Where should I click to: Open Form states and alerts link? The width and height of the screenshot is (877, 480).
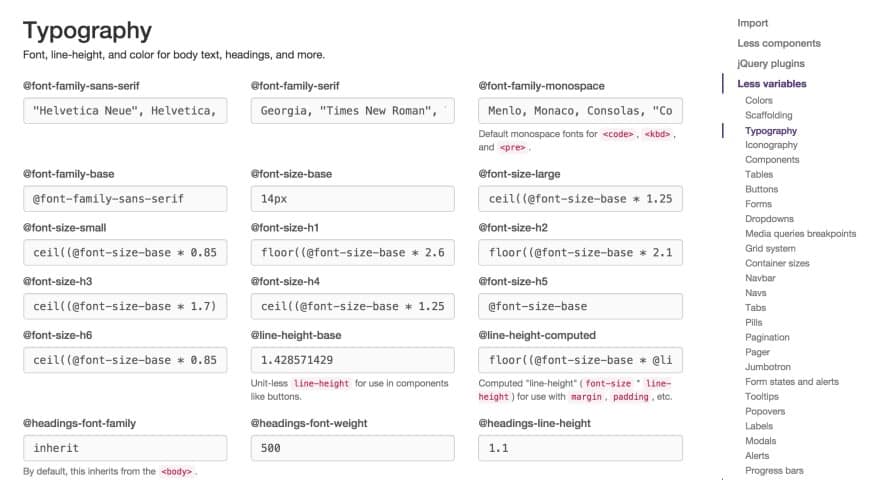pos(791,382)
